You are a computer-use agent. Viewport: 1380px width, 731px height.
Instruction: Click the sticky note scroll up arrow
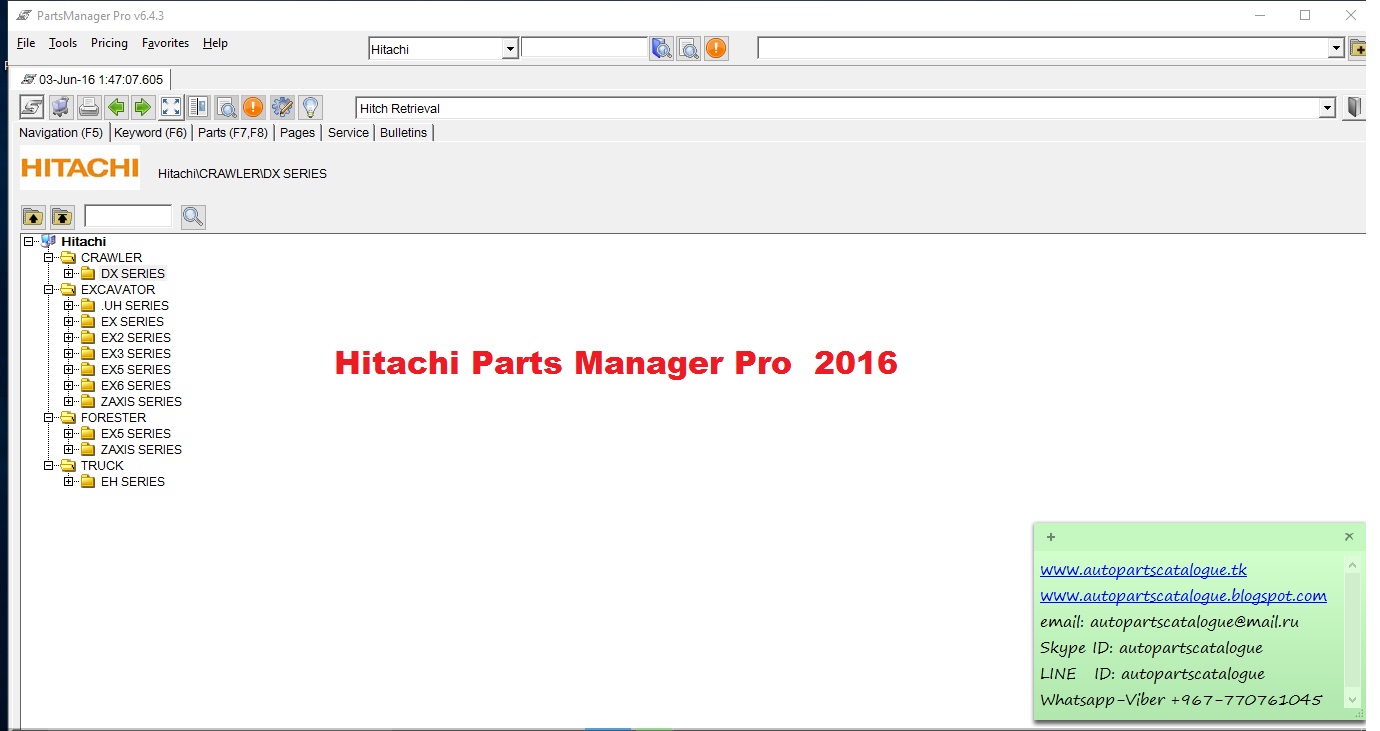[x=1352, y=565]
